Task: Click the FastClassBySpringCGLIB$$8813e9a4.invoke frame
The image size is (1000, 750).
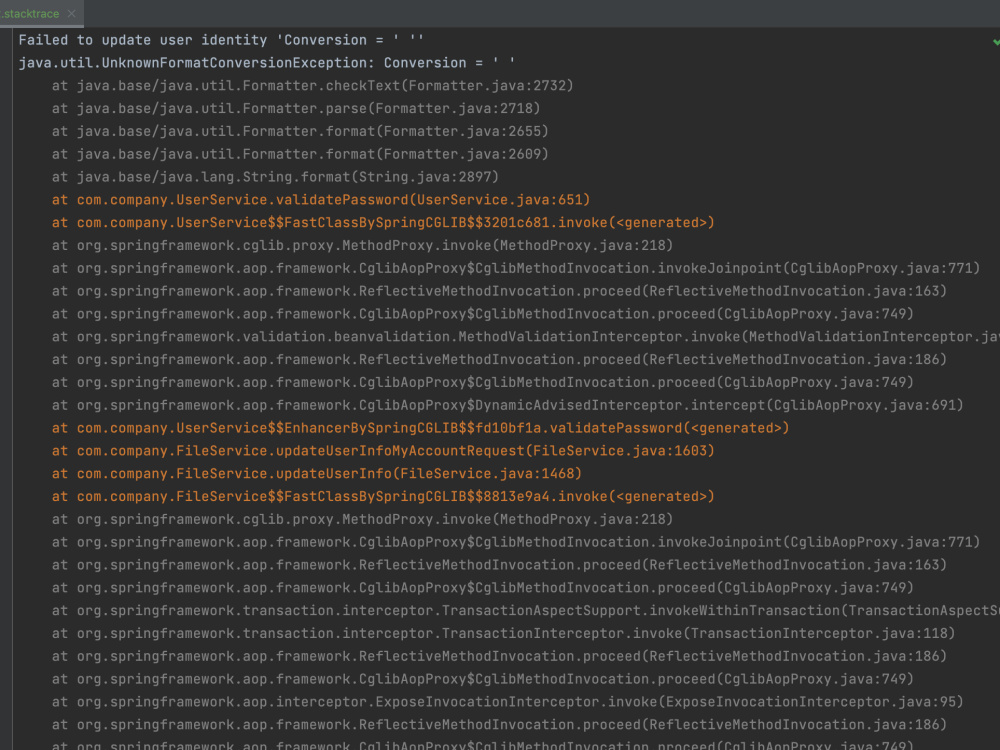Action: [383, 497]
